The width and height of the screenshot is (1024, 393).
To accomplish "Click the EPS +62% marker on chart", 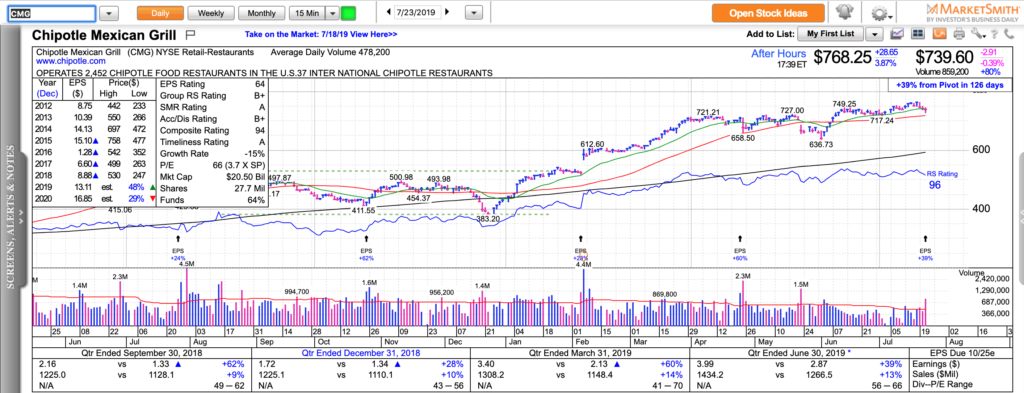I will click(366, 248).
